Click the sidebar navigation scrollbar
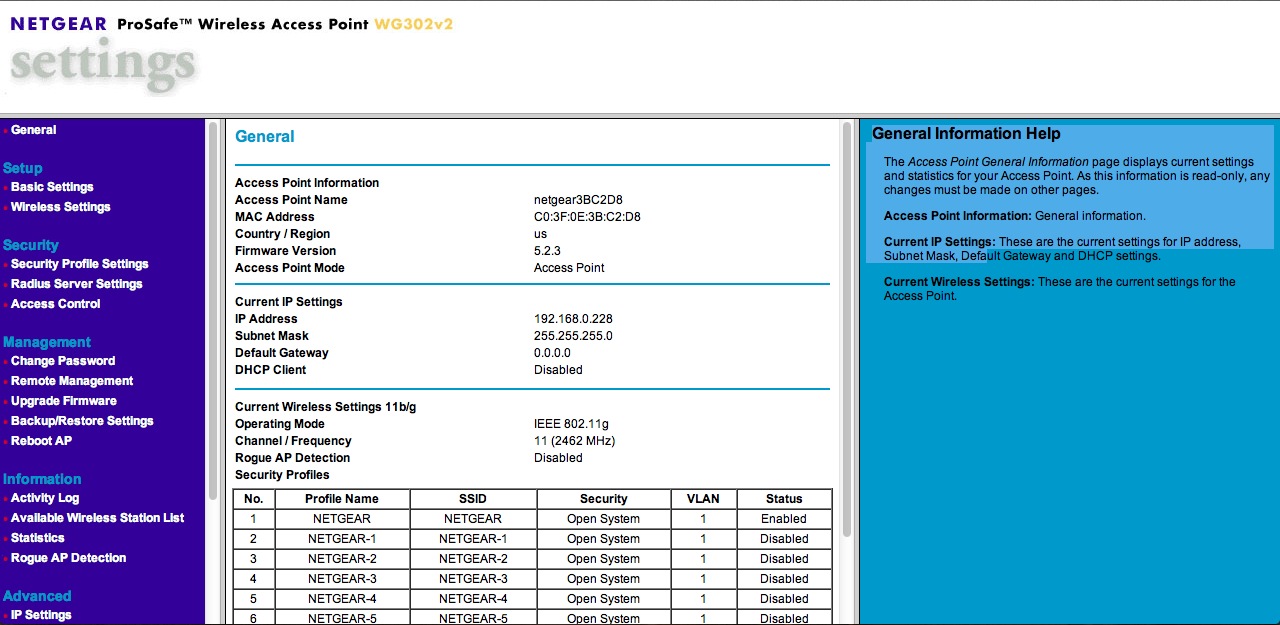 coord(212,310)
